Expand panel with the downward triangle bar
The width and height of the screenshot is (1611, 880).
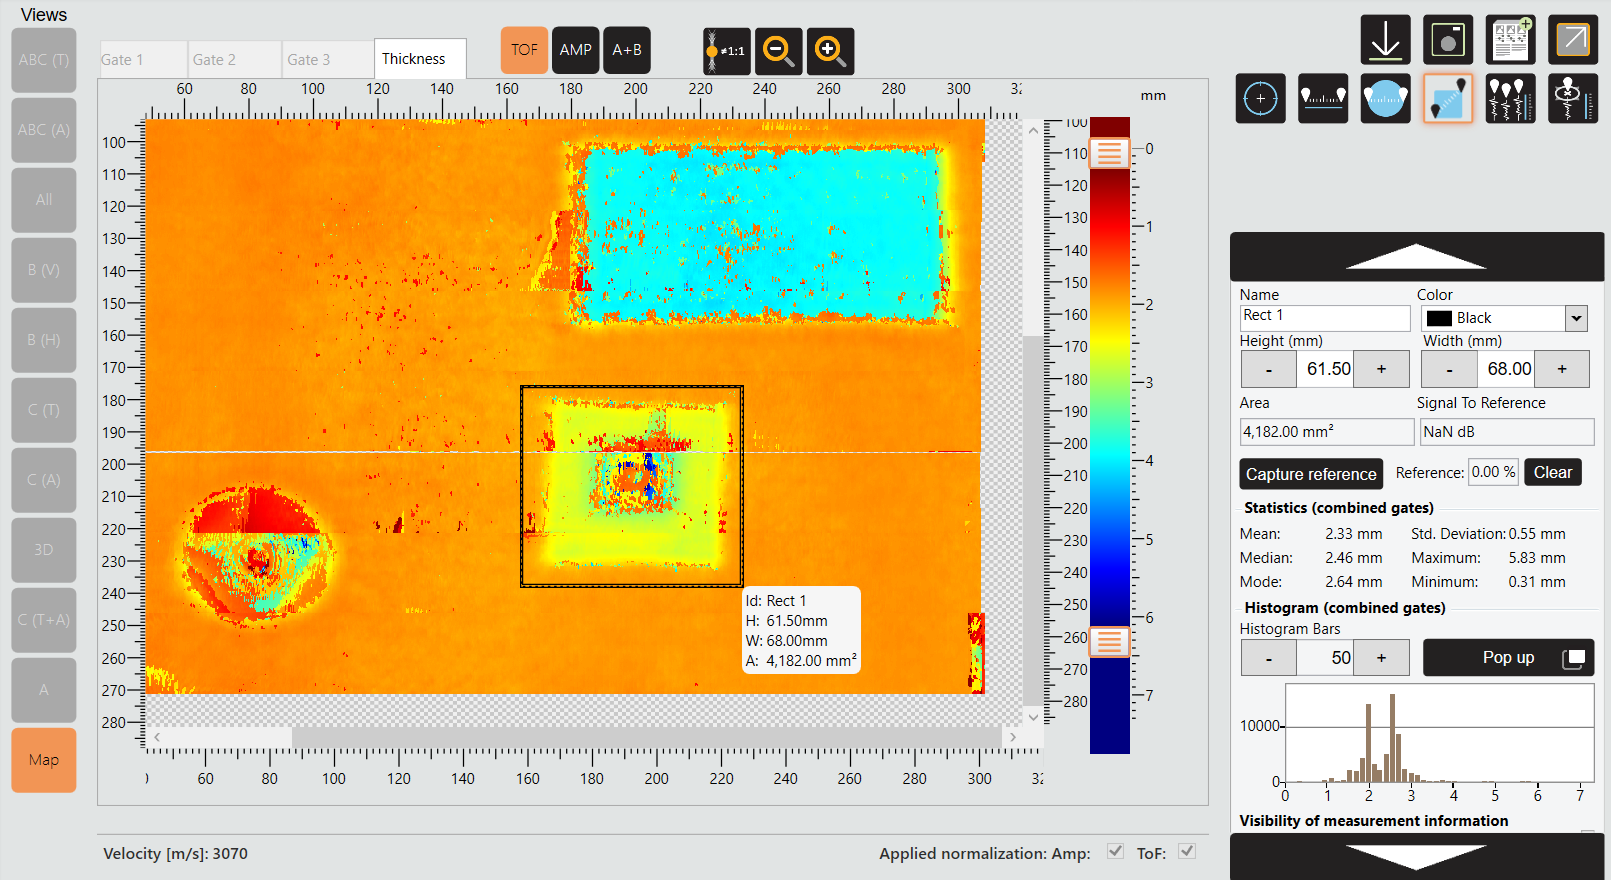pyautogui.click(x=1416, y=856)
